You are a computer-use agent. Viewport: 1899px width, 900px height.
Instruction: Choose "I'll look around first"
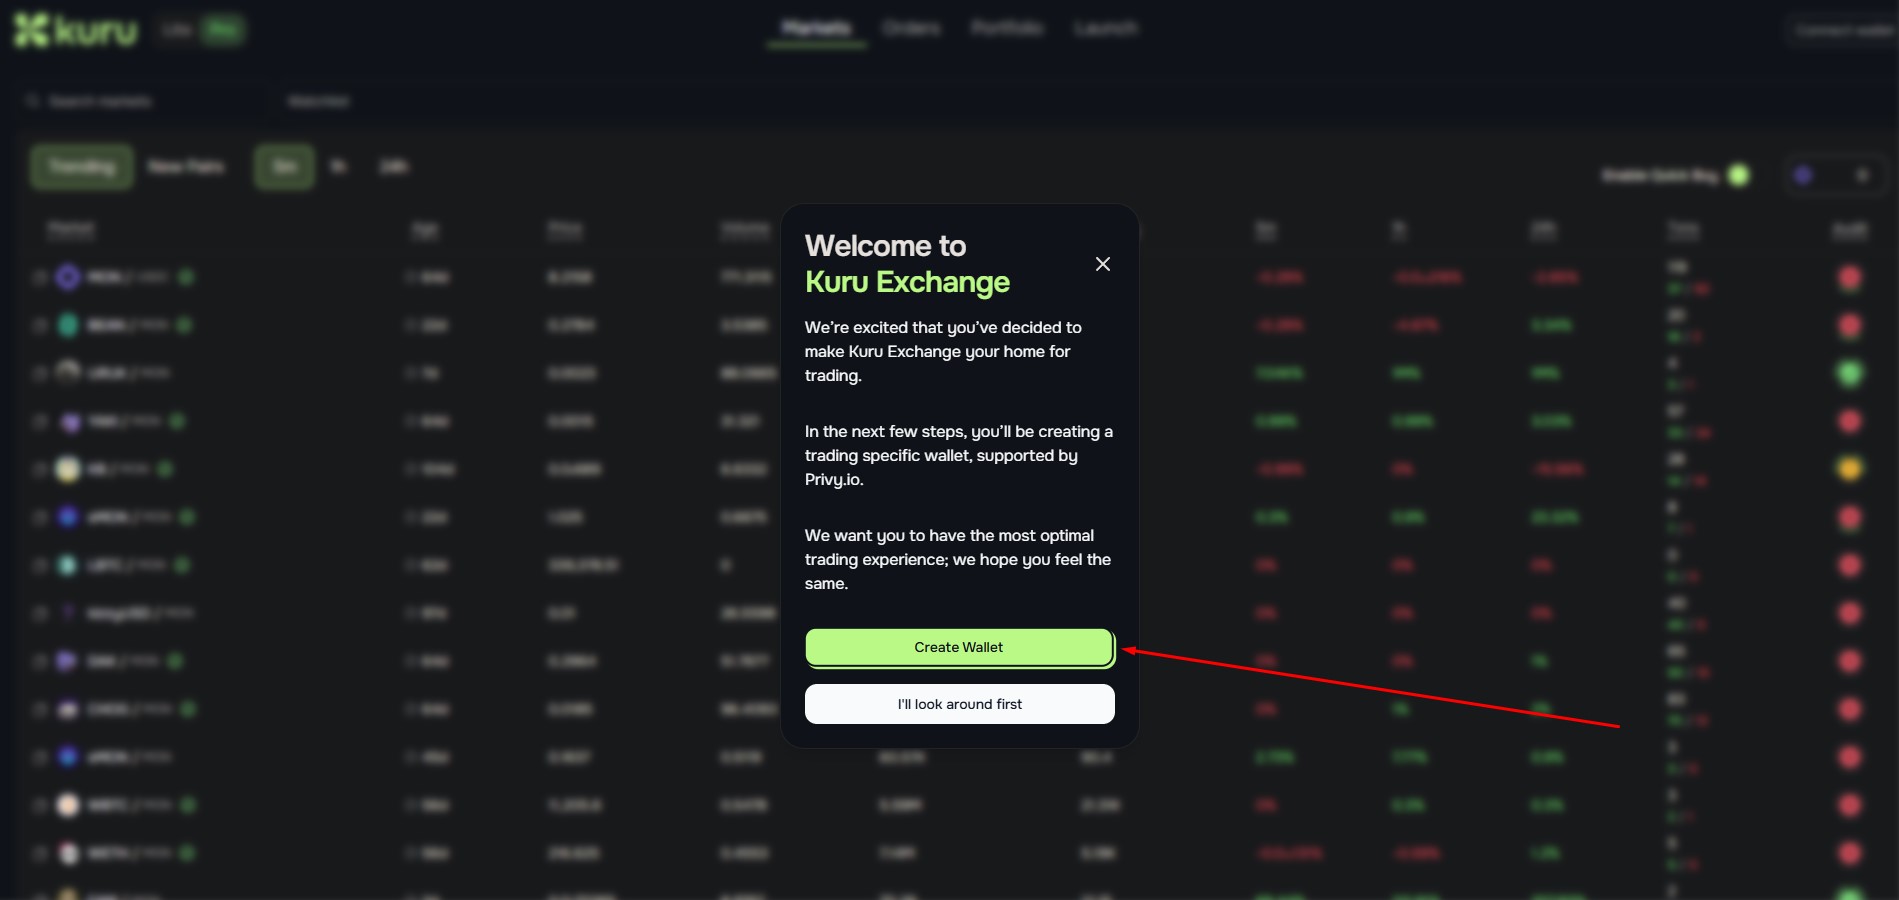959,704
